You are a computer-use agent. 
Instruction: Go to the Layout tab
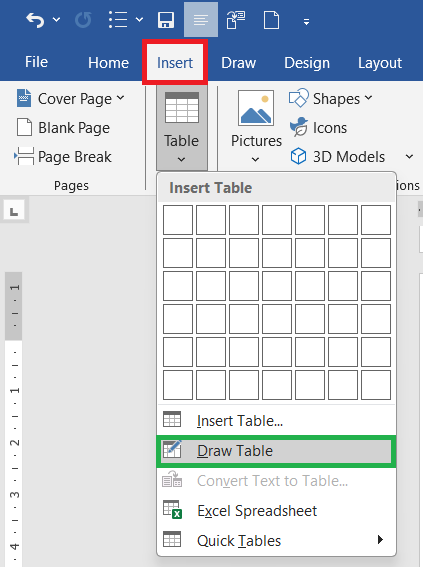[380, 63]
